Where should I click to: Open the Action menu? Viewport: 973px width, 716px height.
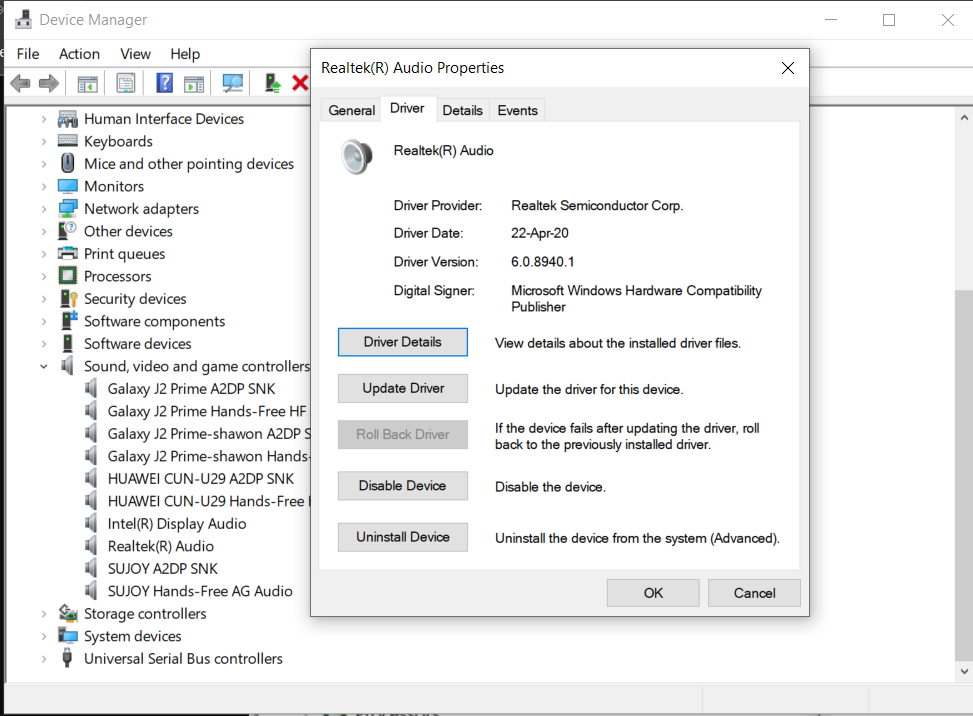[79, 54]
